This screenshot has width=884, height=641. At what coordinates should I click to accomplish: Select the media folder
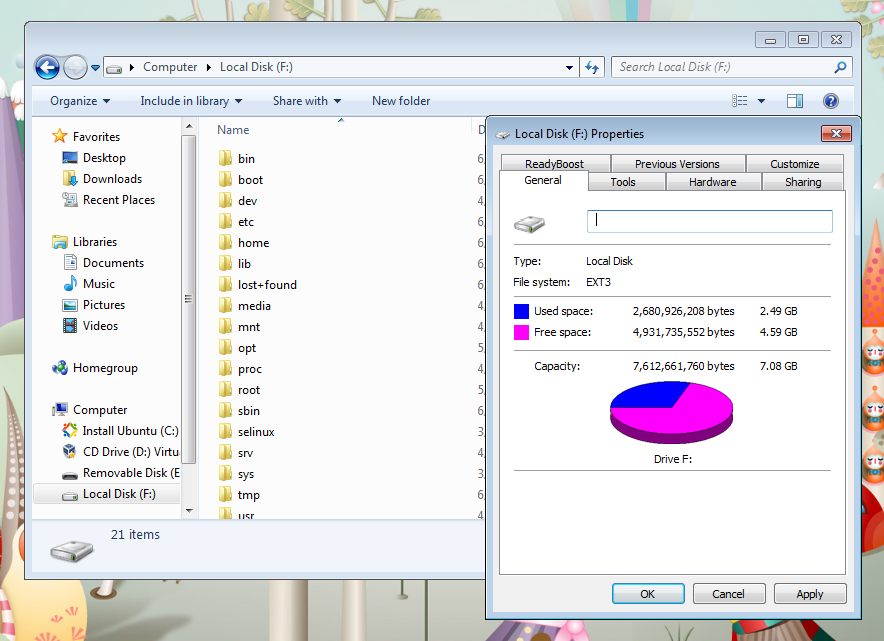pyautogui.click(x=254, y=306)
